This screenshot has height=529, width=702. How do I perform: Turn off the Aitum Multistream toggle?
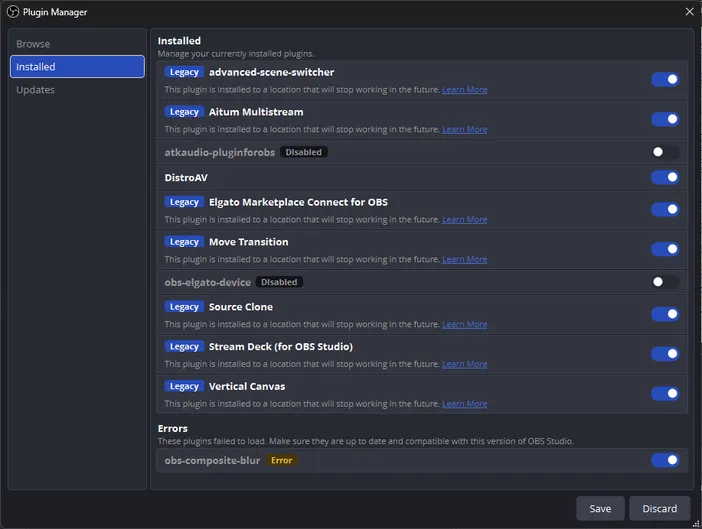665,119
